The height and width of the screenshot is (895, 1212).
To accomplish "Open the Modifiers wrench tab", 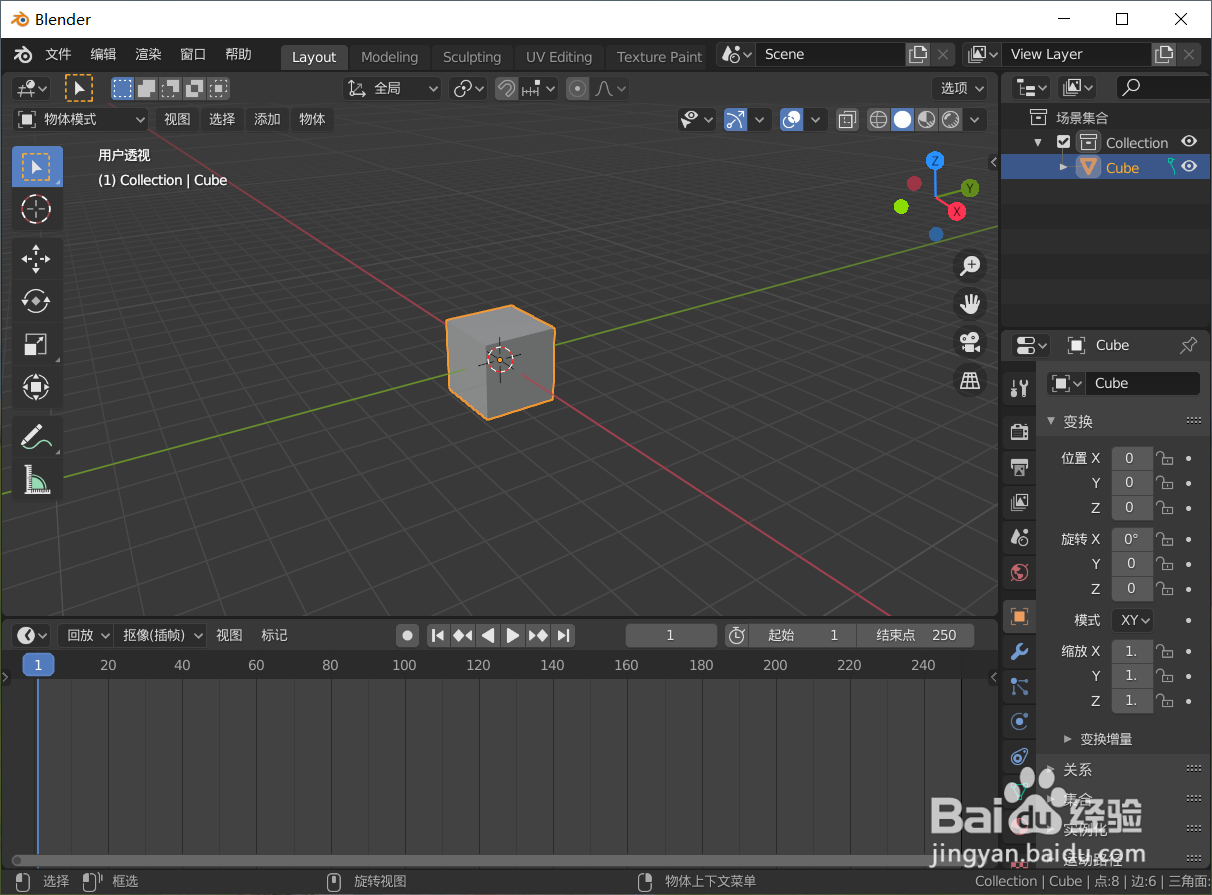I will tap(1019, 652).
